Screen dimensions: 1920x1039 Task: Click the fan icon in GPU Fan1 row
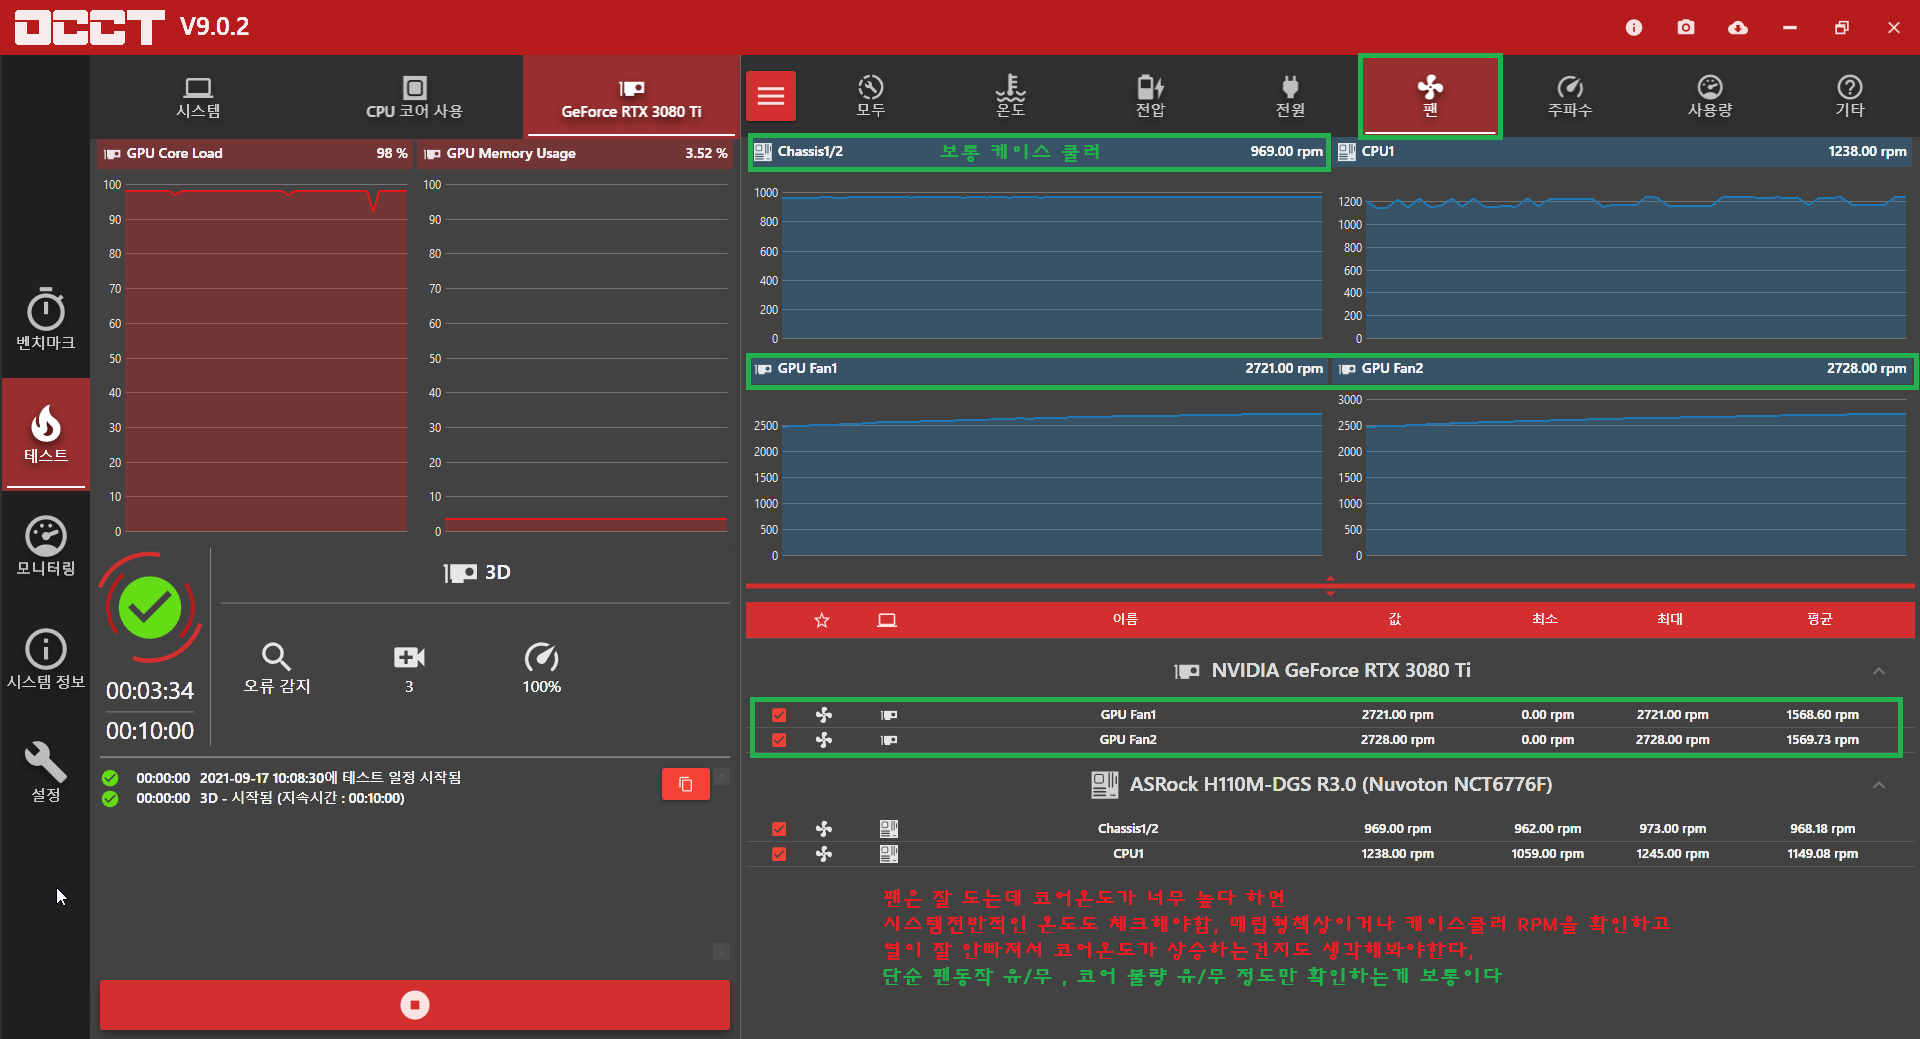824,714
